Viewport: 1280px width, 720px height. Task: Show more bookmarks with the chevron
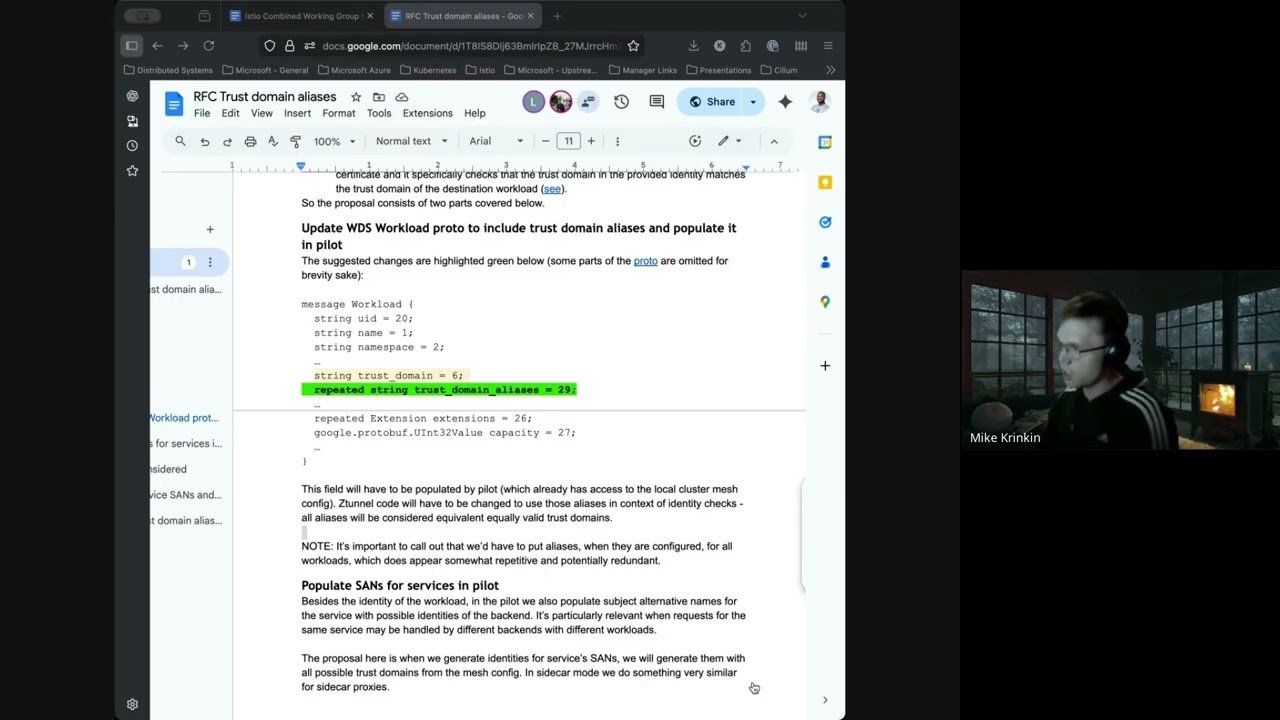830,70
